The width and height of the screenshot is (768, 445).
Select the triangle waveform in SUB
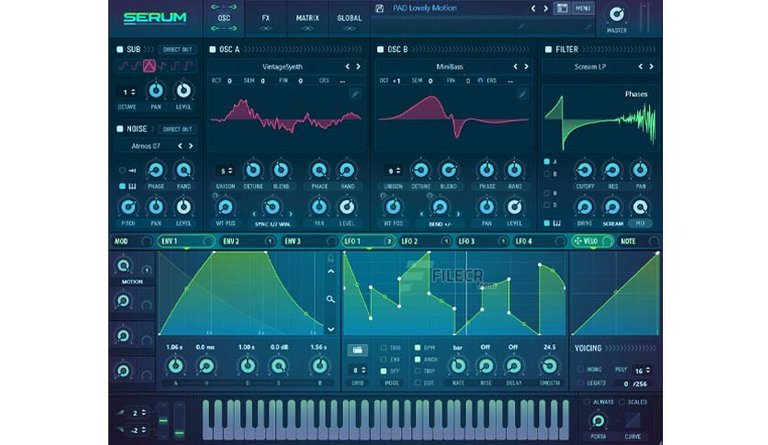(x=149, y=66)
